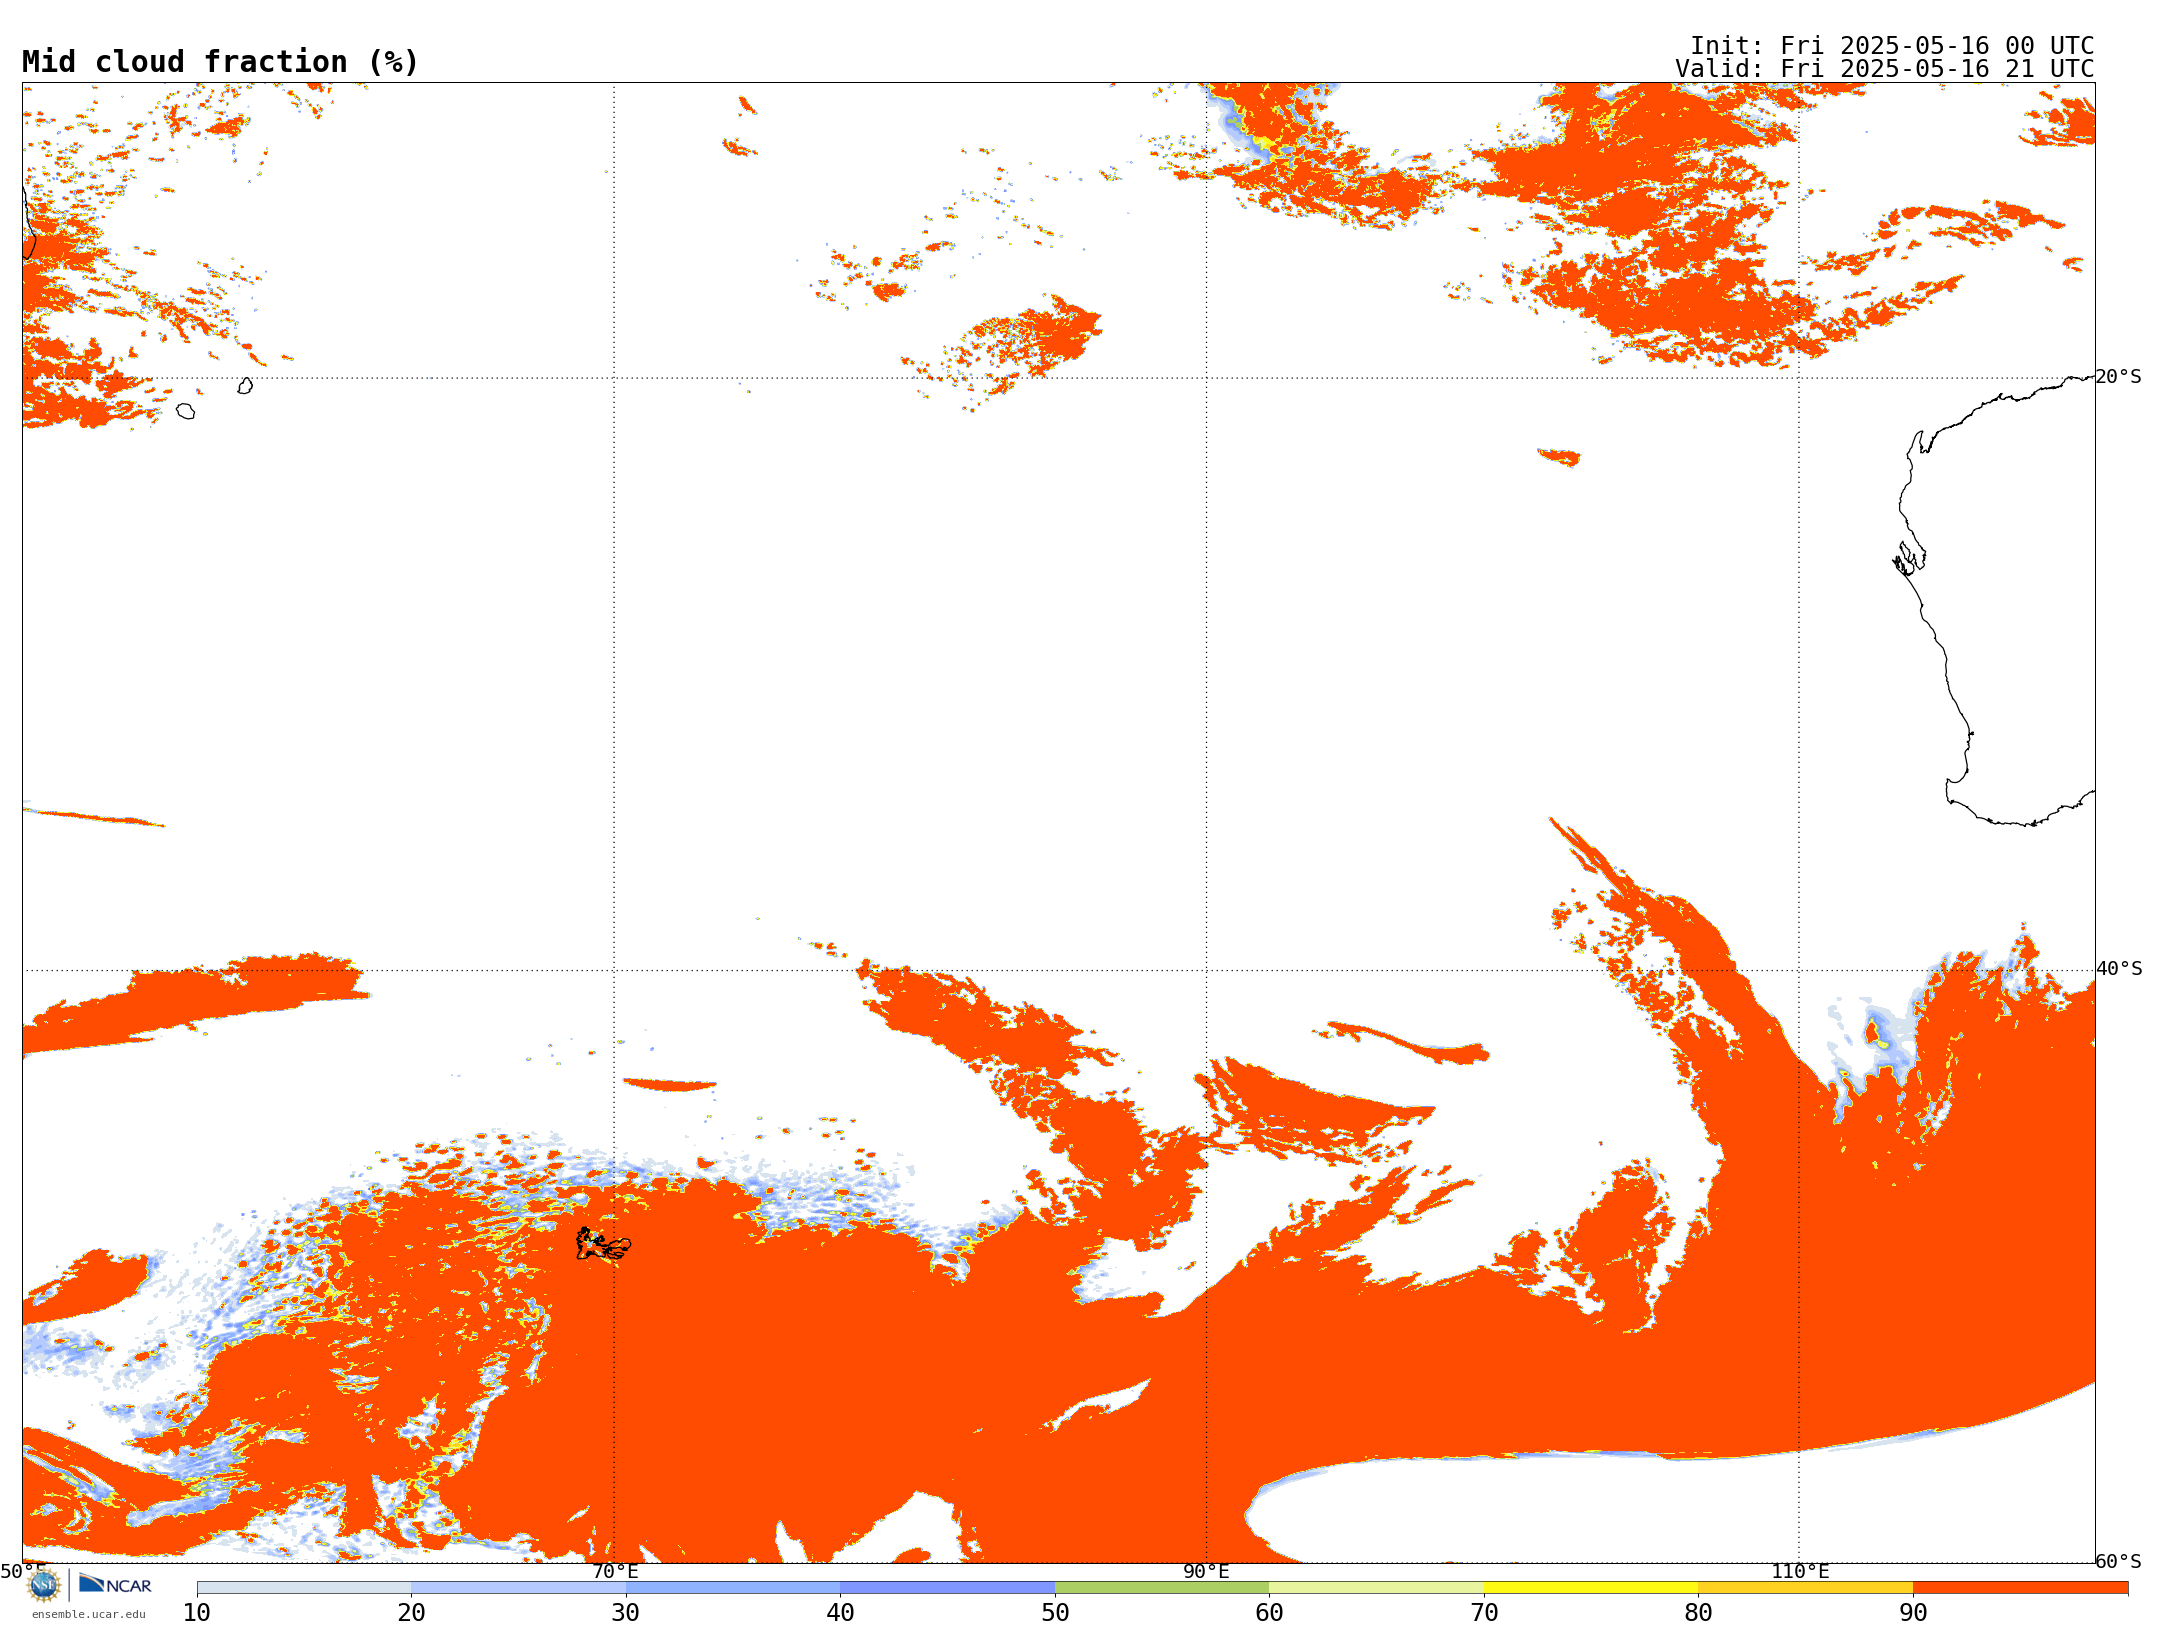
Task: Click the 'Init: Fri 2025-05-16 00 UTC' text
Action: click(x=1892, y=46)
